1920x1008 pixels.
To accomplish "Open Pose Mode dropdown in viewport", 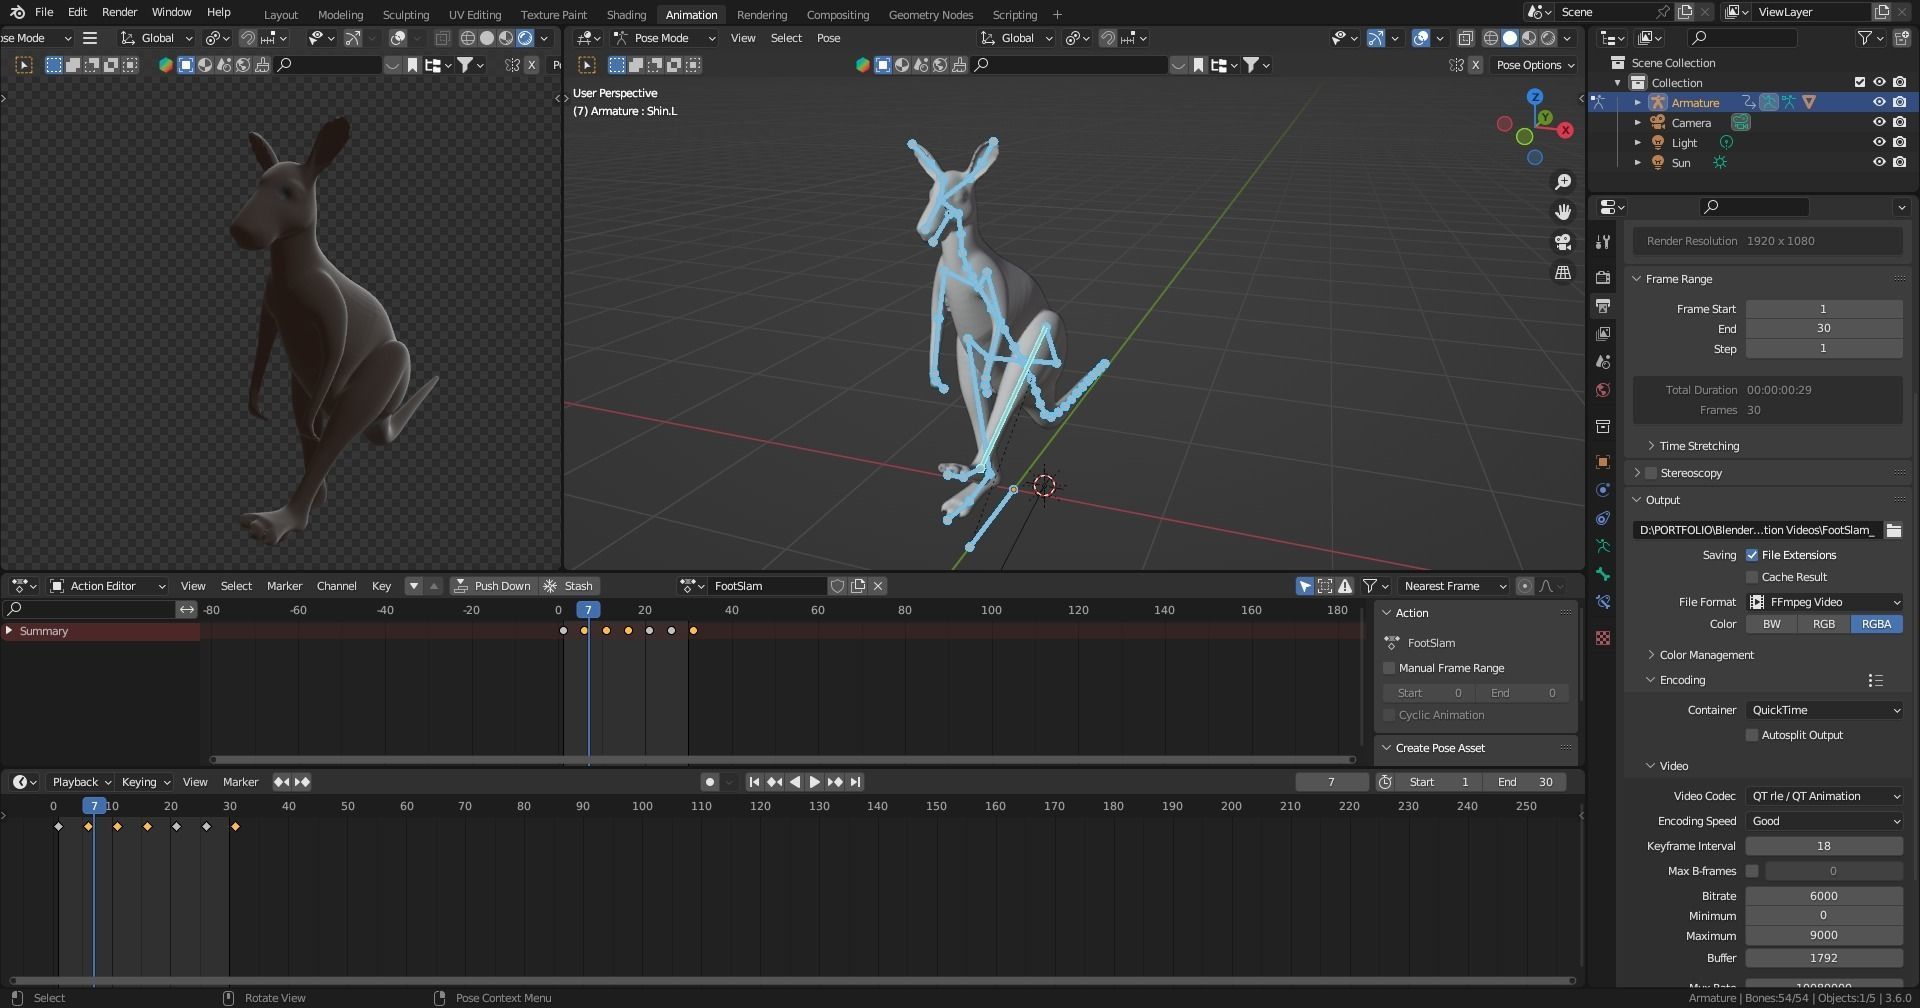I will tap(664, 38).
